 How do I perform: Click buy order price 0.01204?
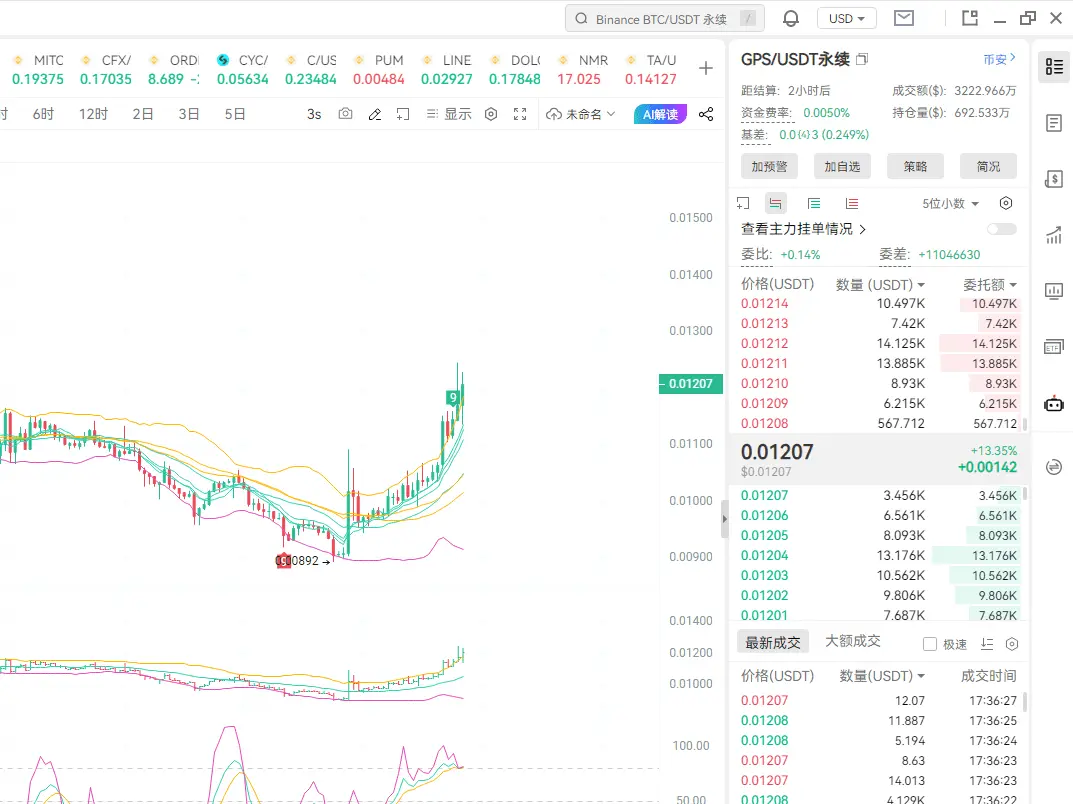click(764, 556)
